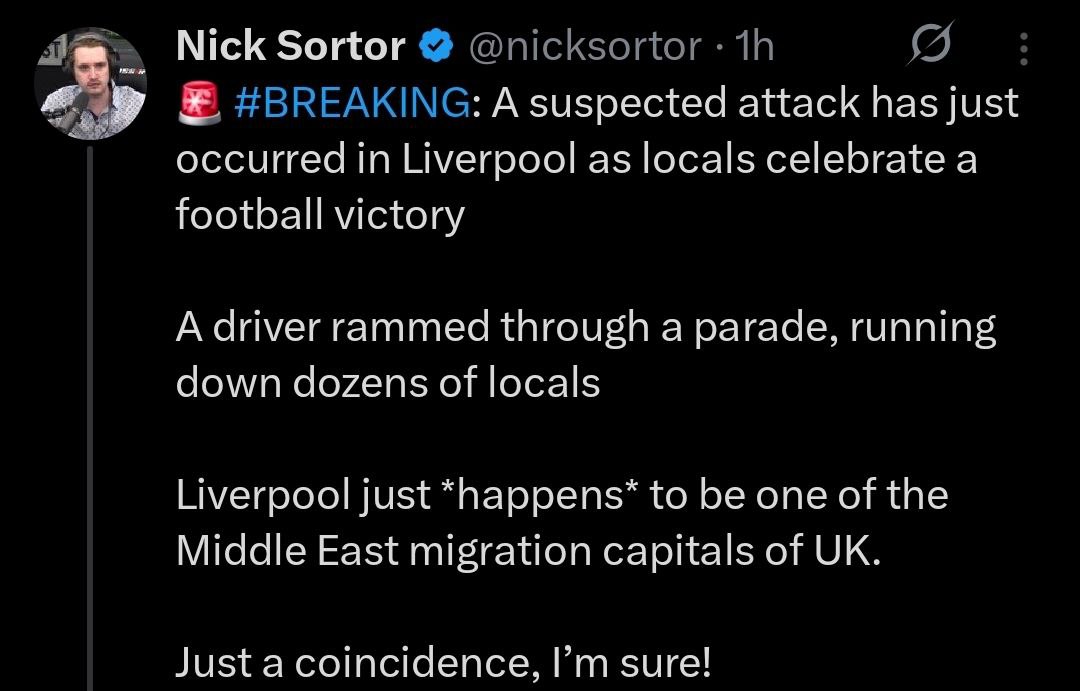Open the #BREAKING hashtag

coord(350,103)
